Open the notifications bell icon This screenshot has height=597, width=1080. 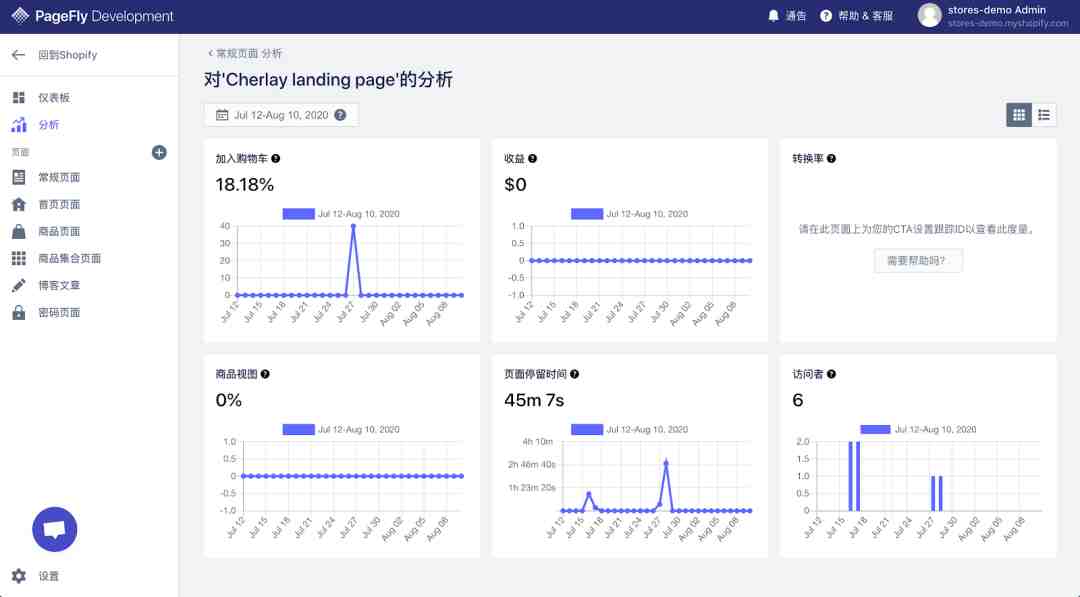pyautogui.click(x=773, y=16)
